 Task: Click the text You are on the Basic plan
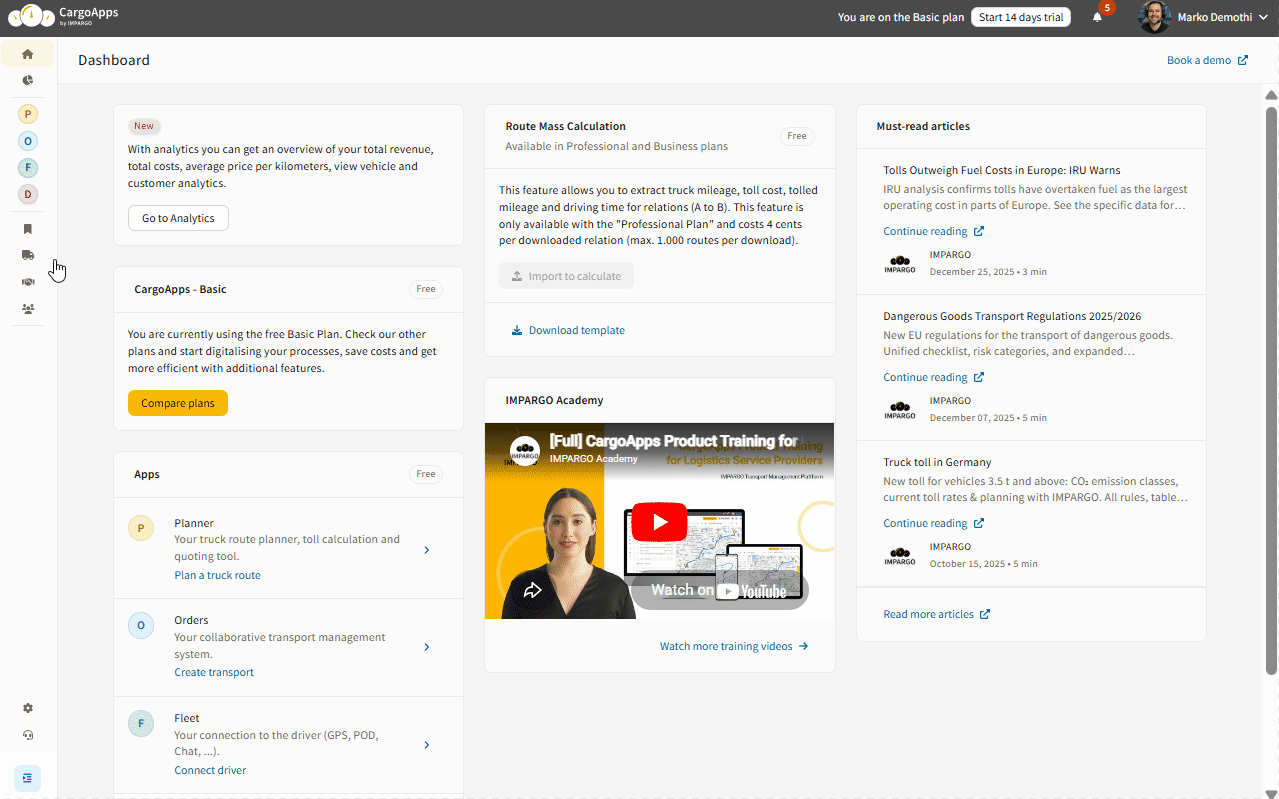[901, 17]
